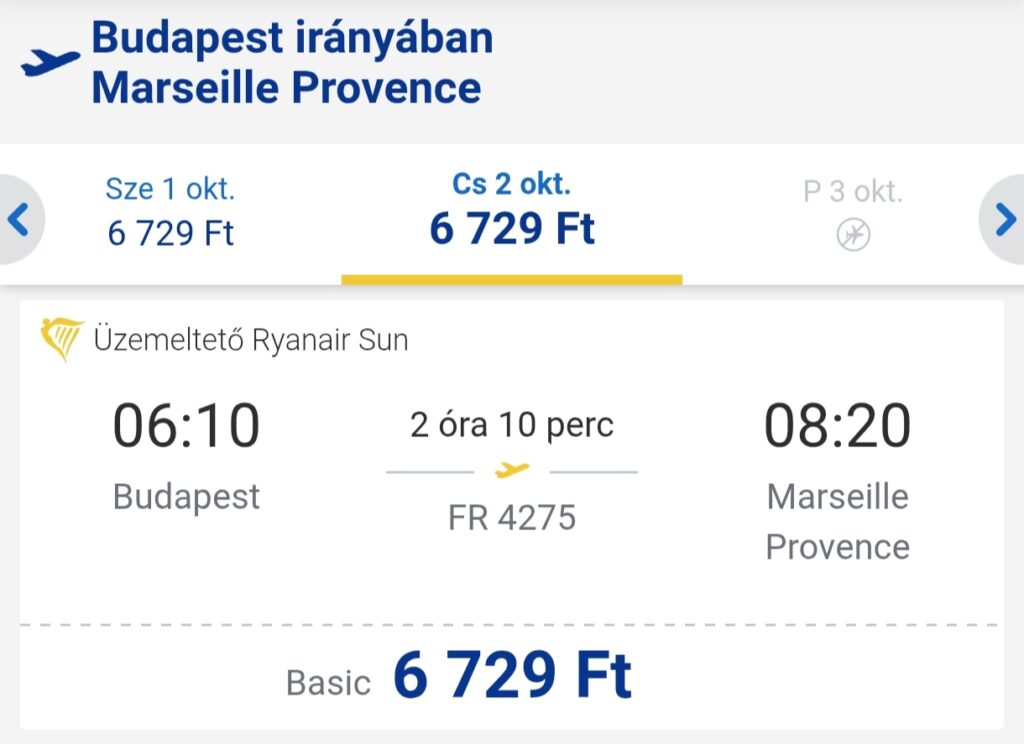The image size is (1024, 744).
Task: Go to next dates with right chevron
Action: click(x=1004, y=219)
